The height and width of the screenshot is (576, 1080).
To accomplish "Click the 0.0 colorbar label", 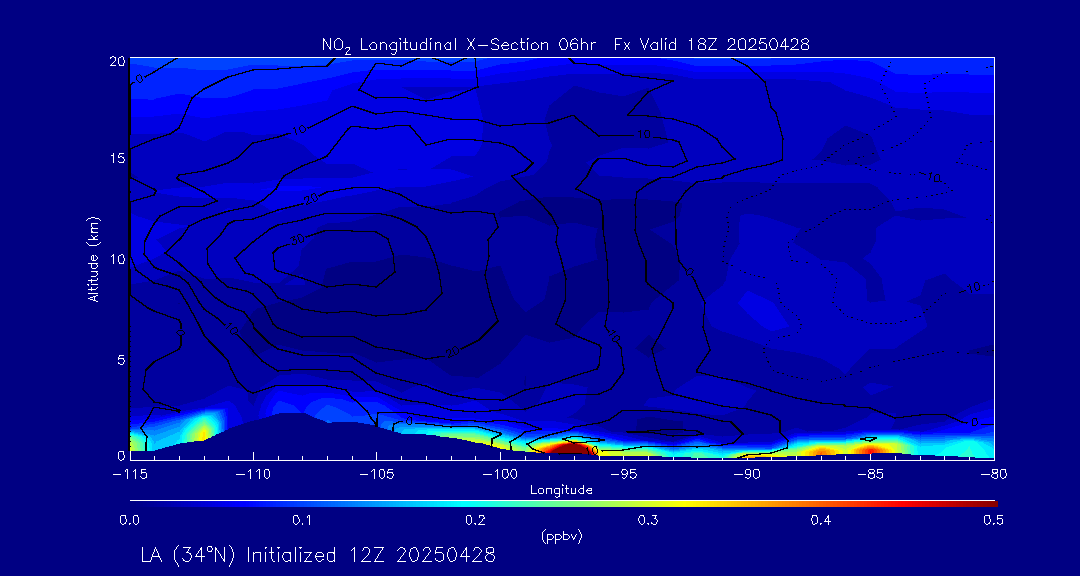I will click(129, 521).
